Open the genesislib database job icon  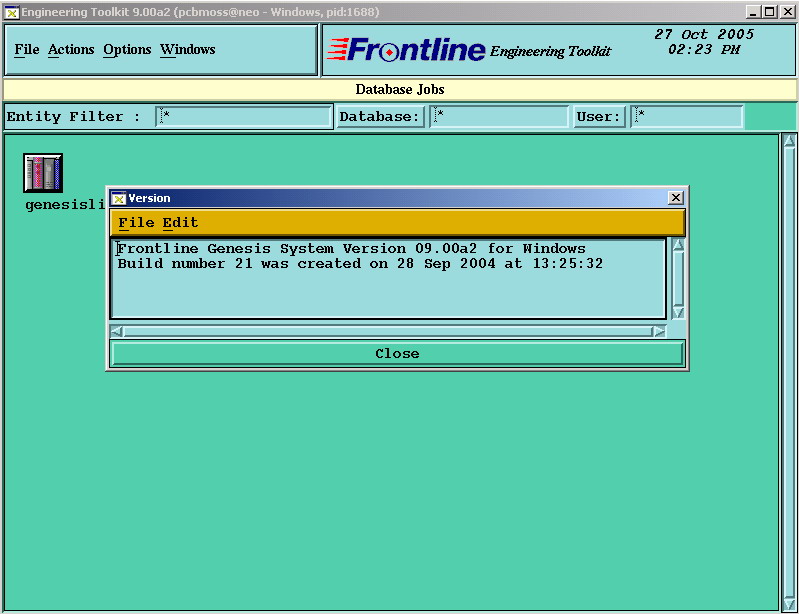(43, 173)
